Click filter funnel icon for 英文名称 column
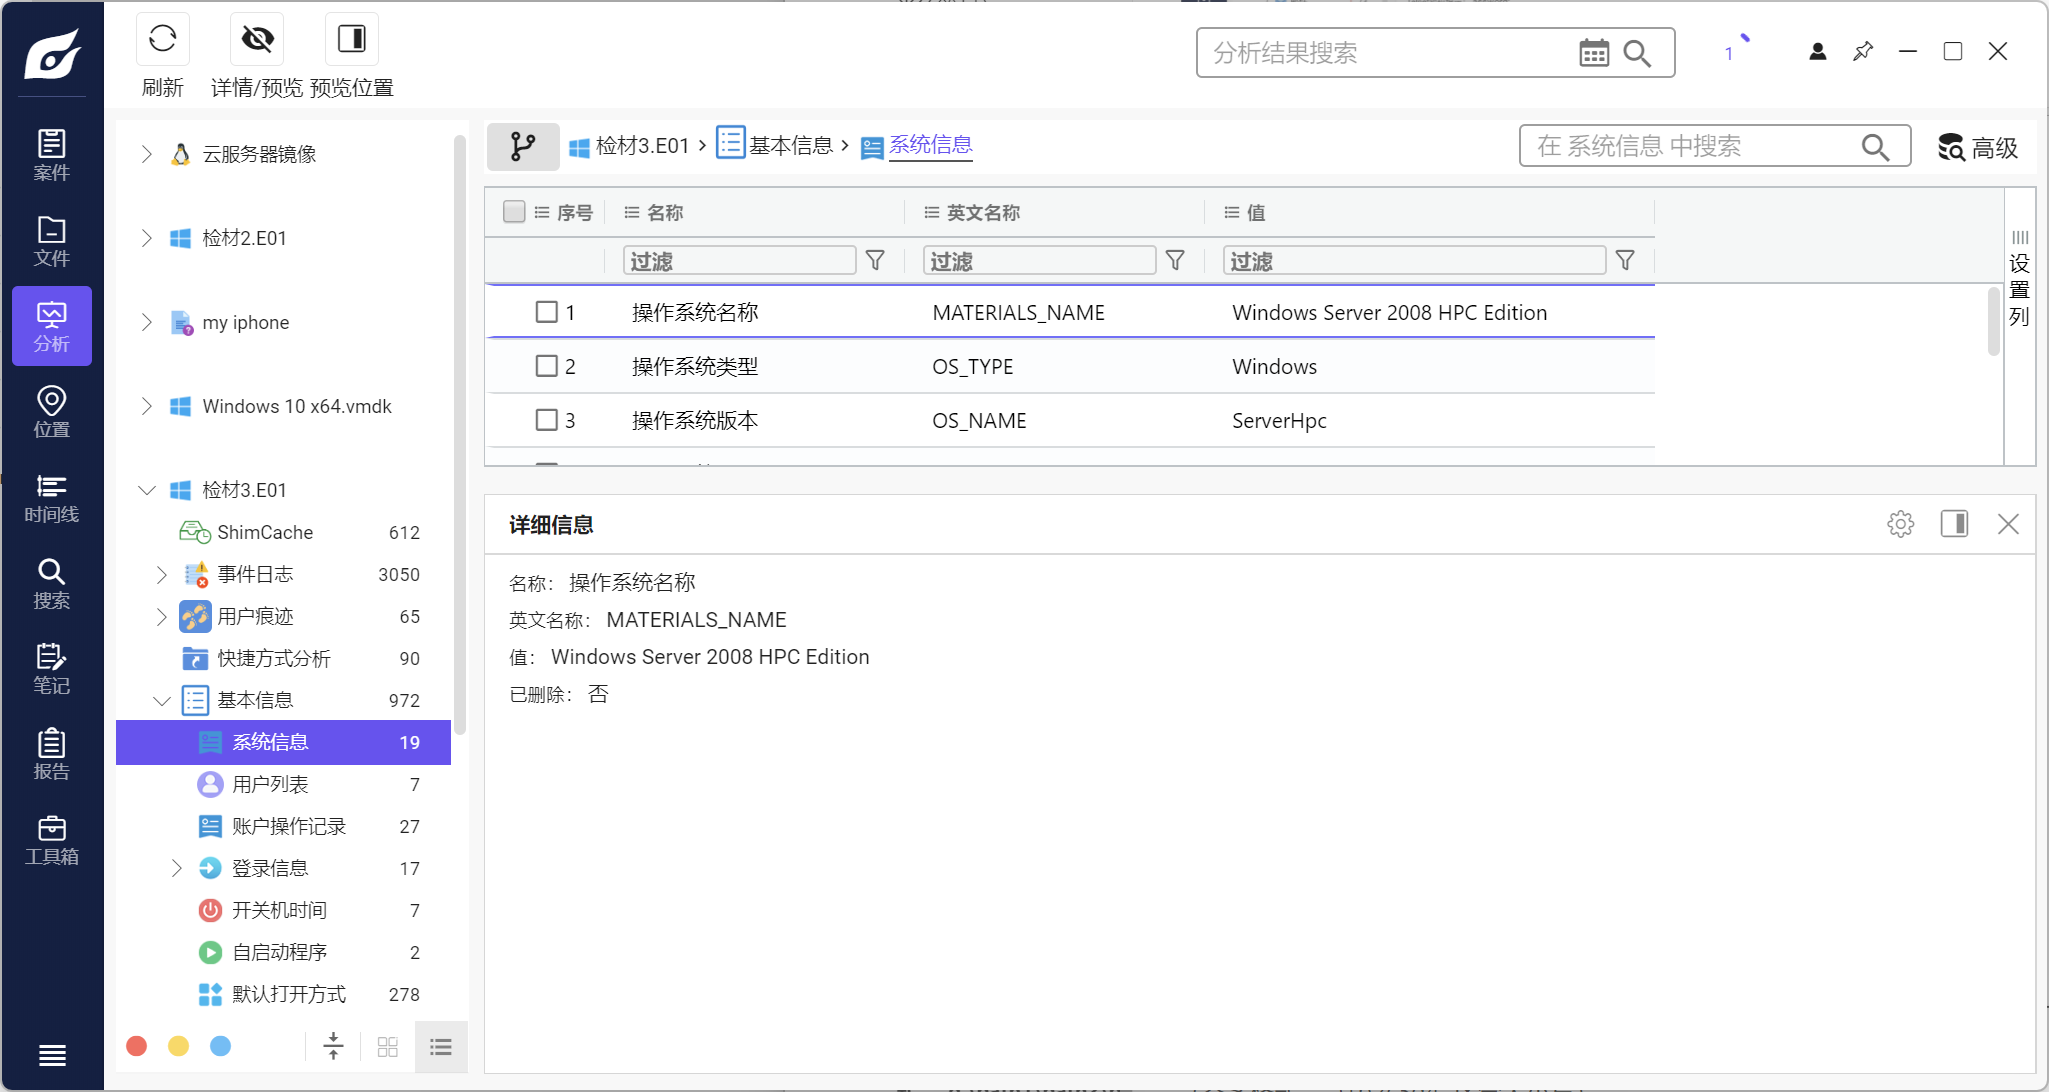2049x1092 pixels. tap(1176, 261)
